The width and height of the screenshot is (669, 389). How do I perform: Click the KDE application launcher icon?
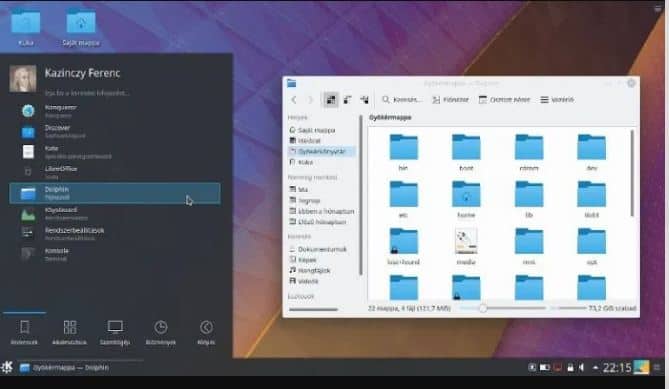coord(7,367)
